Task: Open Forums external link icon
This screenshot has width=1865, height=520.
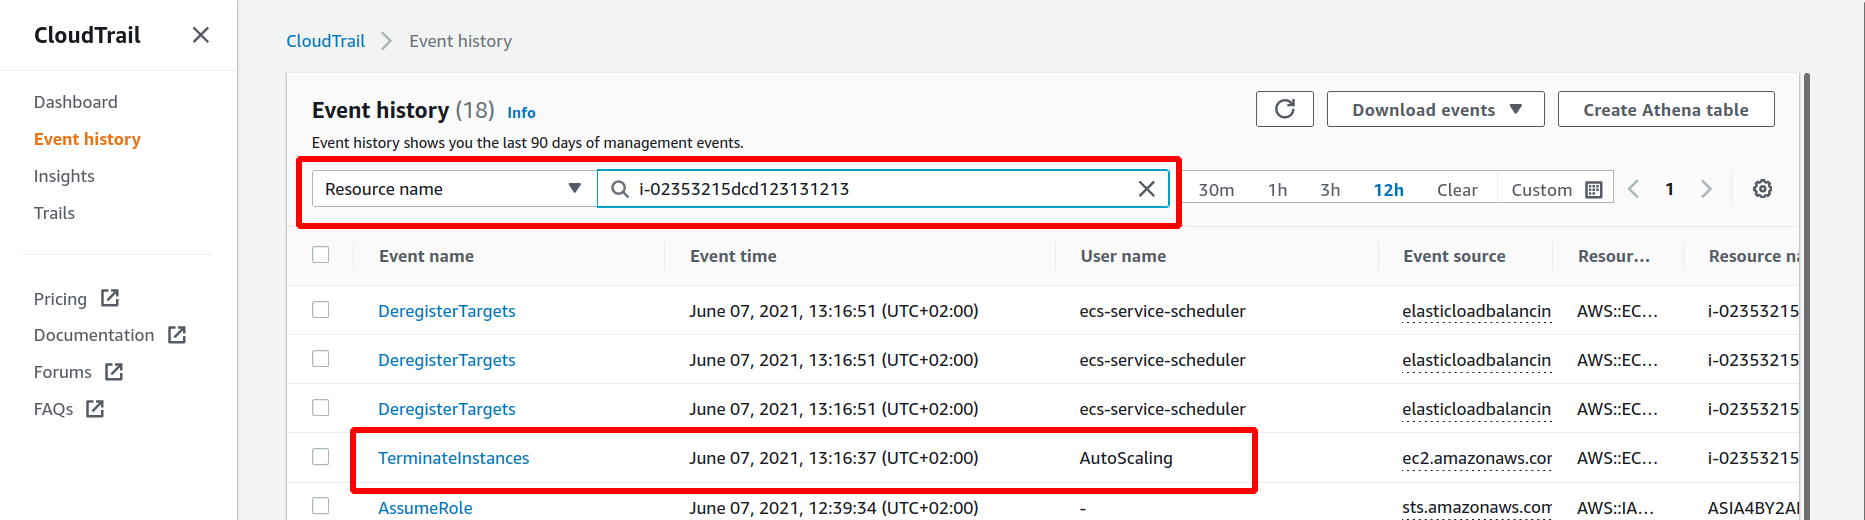Action: click(x=114, y=372)
